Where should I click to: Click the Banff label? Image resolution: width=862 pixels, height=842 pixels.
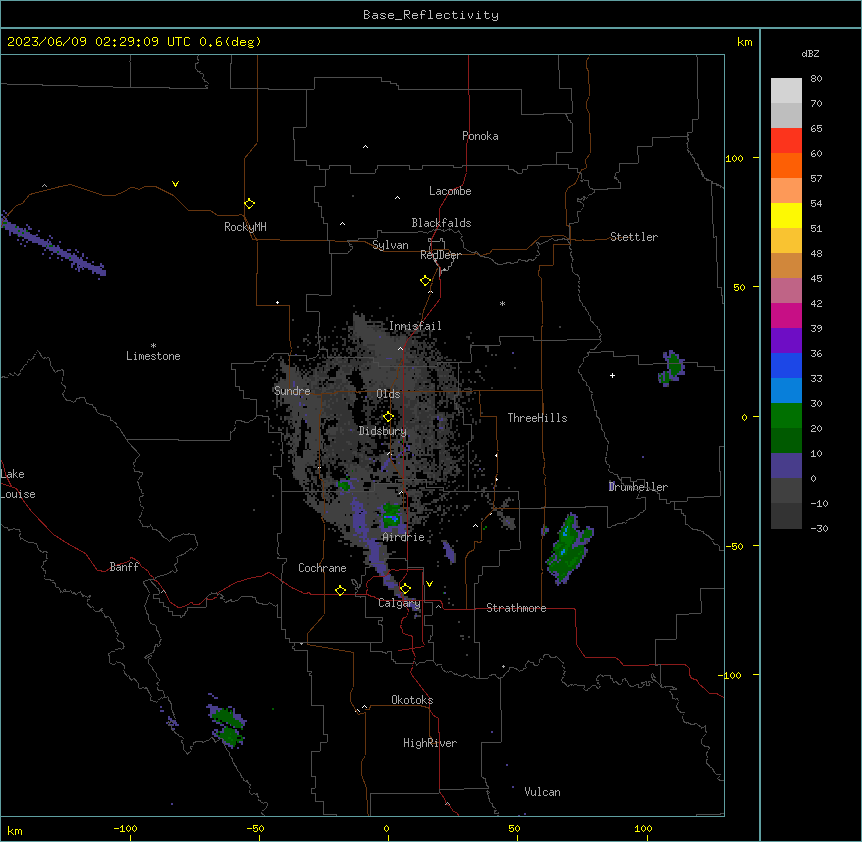124,567
